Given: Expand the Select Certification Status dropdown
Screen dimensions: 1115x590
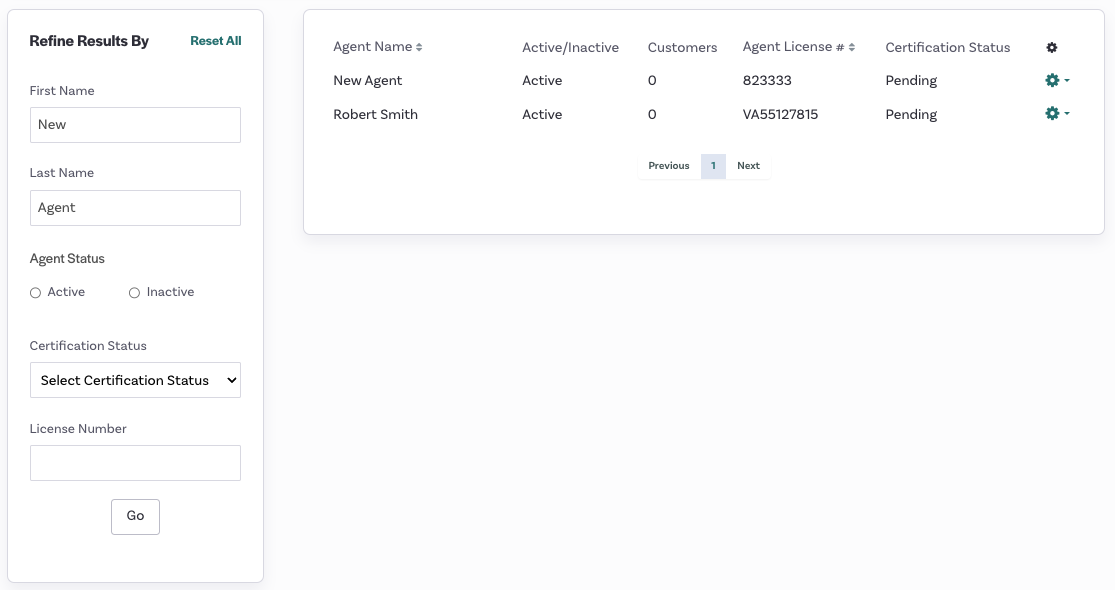Looking at the screenshot, I should coord(135,380).
